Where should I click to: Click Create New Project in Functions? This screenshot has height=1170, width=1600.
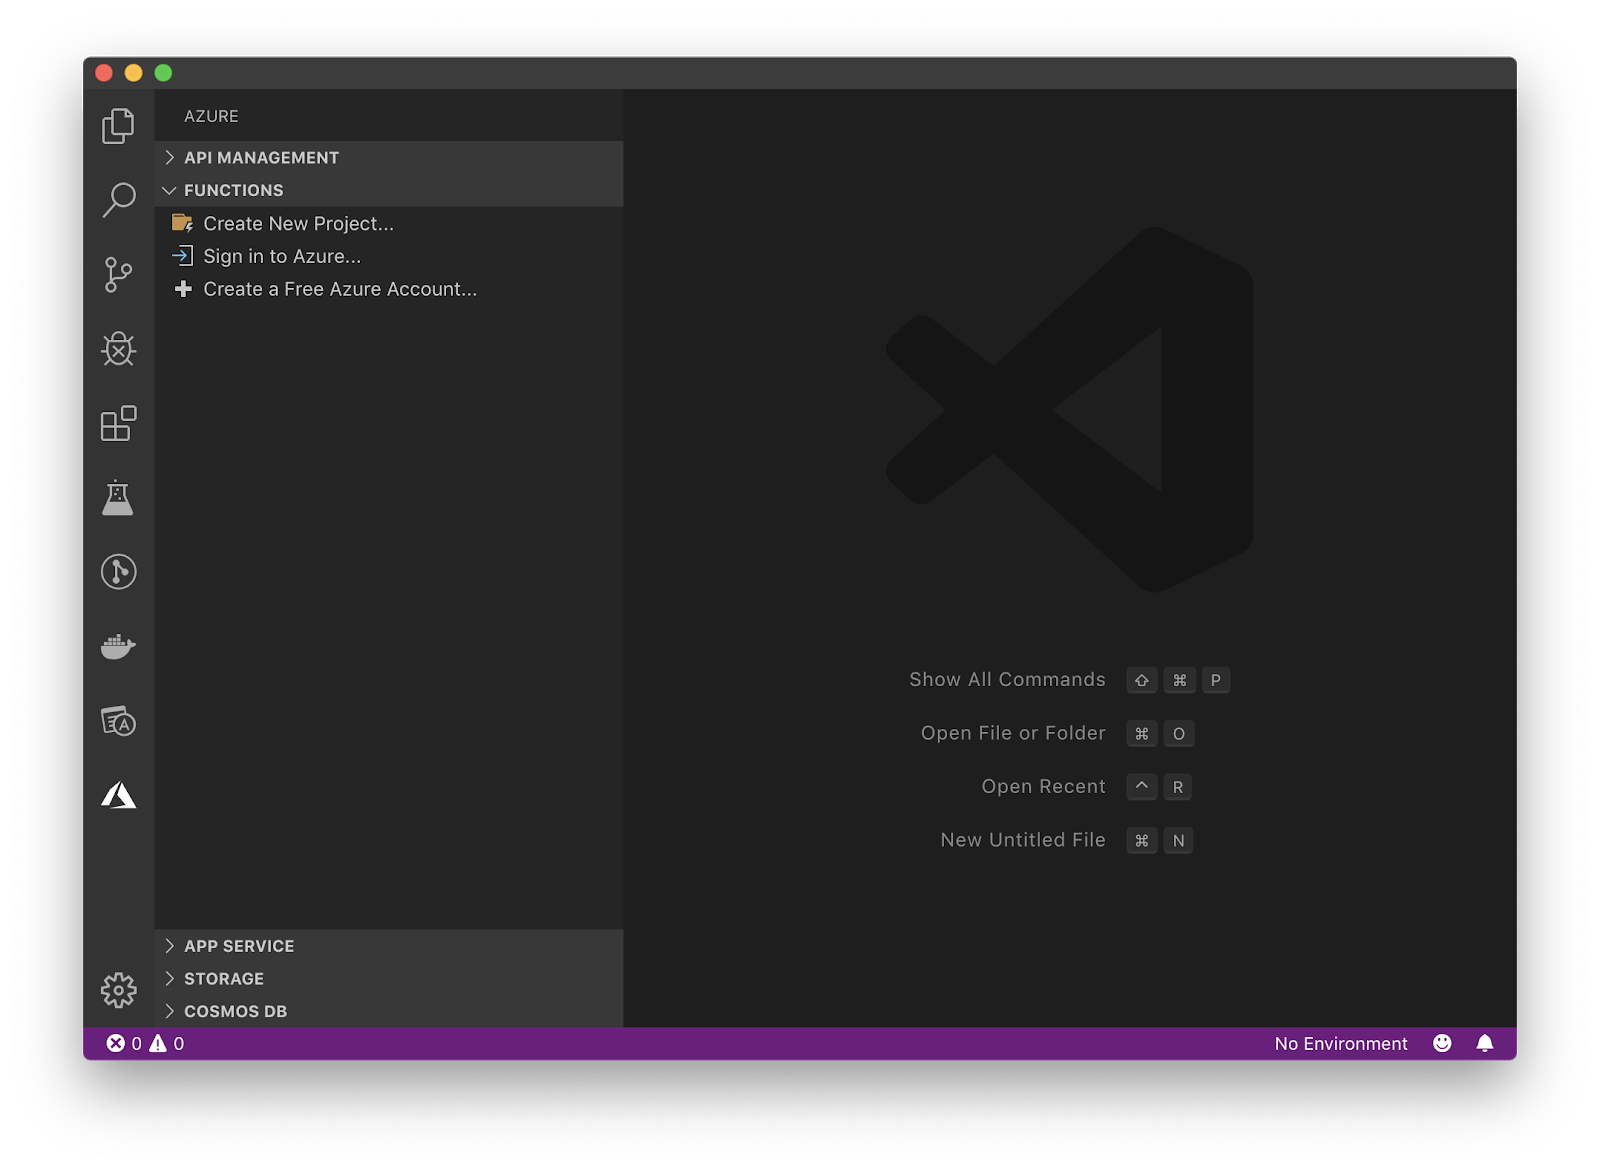pyautogui.click(x=298, y=224)
